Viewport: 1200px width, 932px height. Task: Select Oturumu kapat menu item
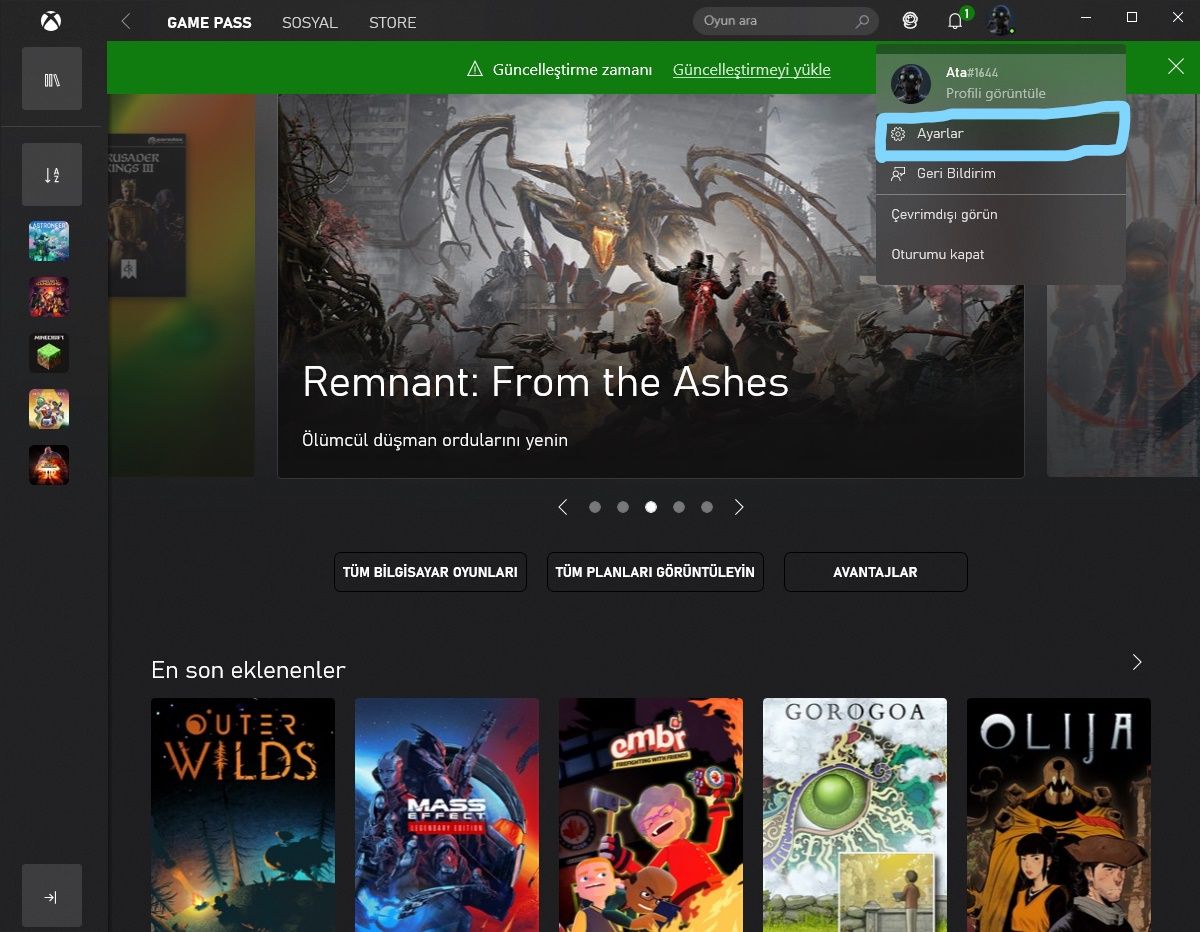[x=1001, y=254]
